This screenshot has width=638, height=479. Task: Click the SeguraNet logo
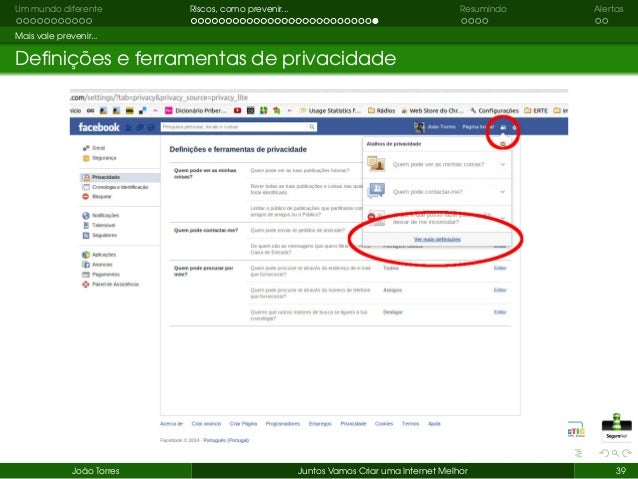point(616,426)
